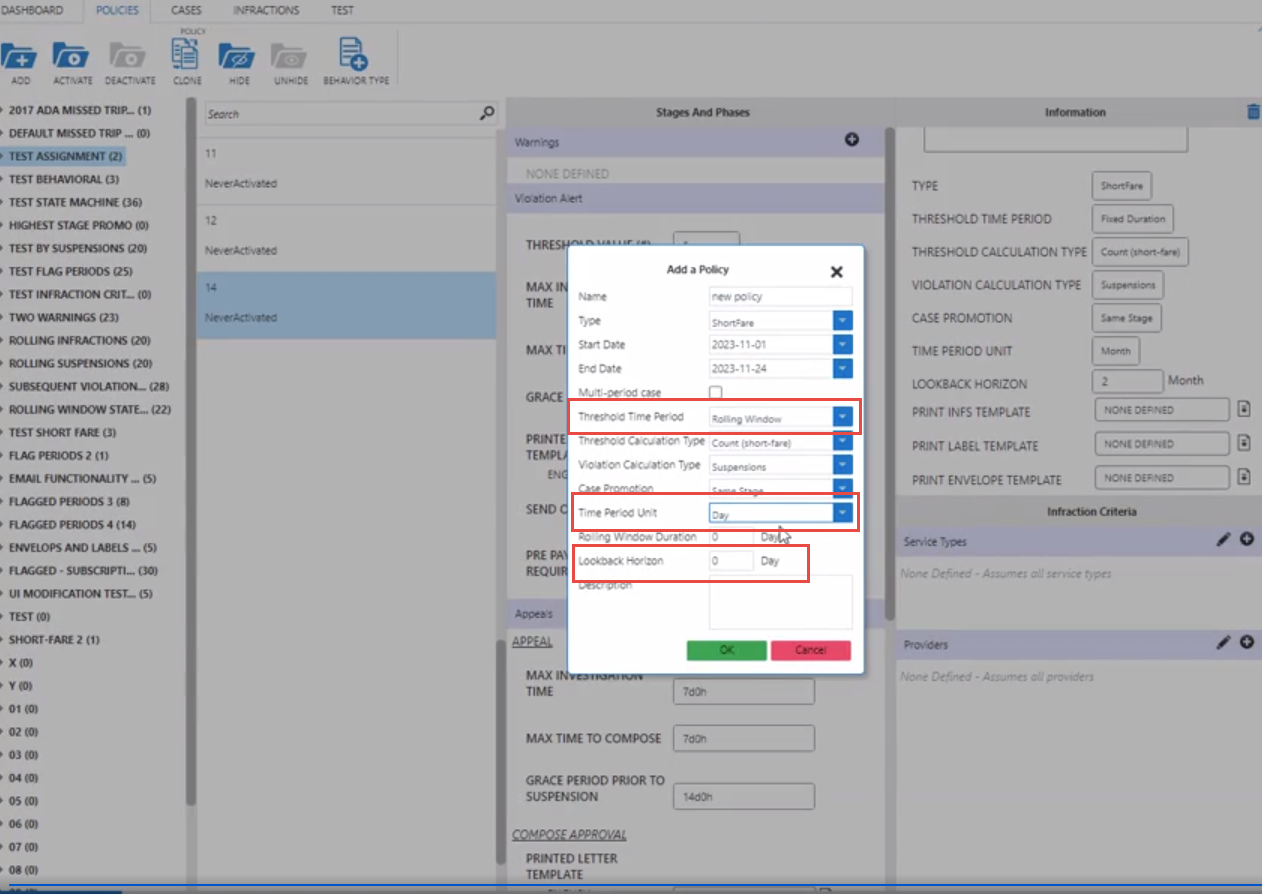Expand the Start Date picker dropdown
Image resolution: width=1262 pixels, height=894 pixels.
(x=842, y=344)
